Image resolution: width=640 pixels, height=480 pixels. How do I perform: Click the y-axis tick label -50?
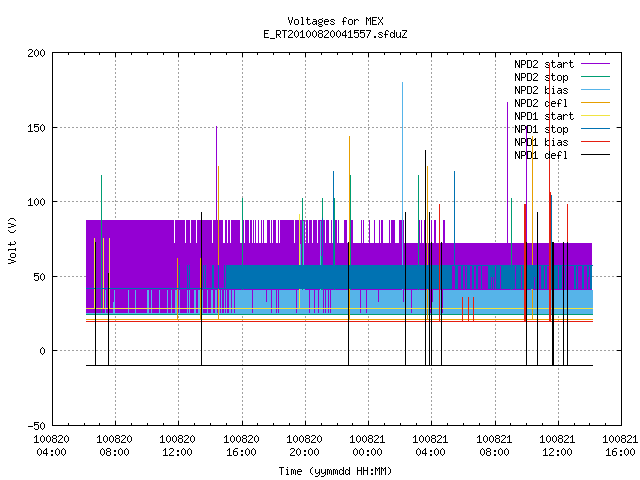(36, 426)
